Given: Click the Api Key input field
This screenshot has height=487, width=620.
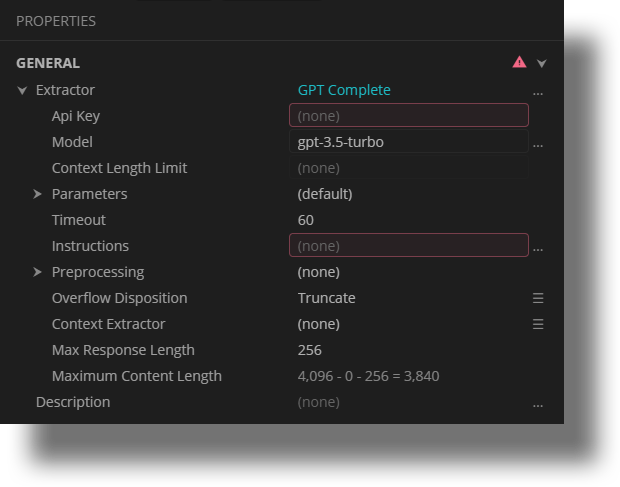Looking at the screenshot, I should [x=408, y=116].
